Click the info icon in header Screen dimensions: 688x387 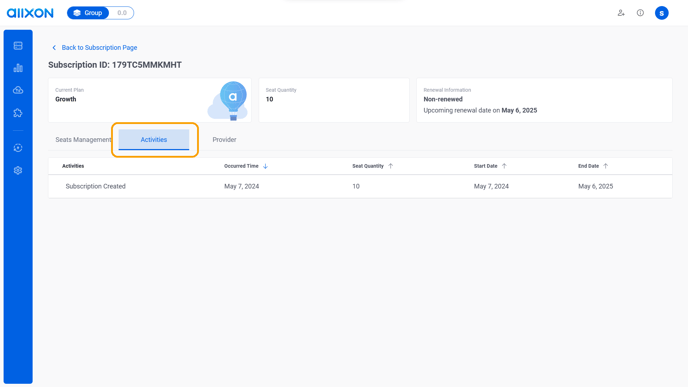tap(640, 13)
